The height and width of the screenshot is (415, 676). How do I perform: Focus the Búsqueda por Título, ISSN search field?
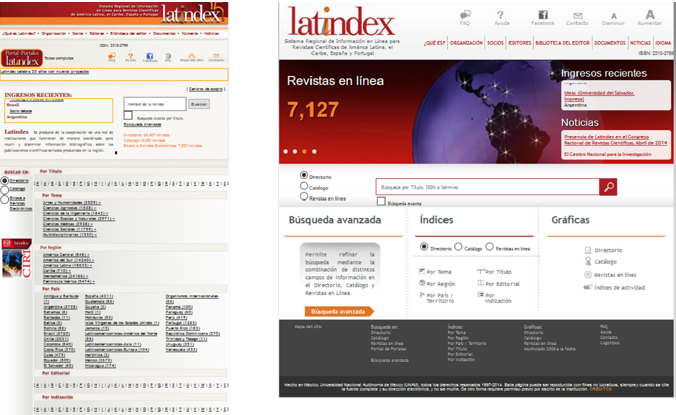(488, 187)
